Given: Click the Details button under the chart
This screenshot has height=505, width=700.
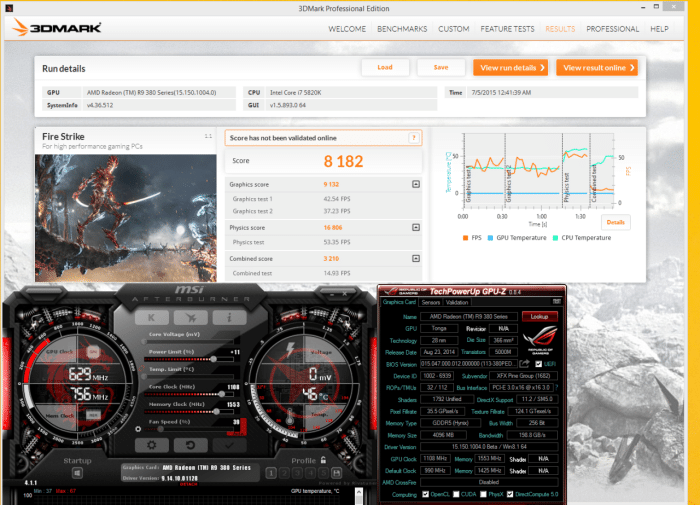Looking at the screenshot, I should click(616, 222).
